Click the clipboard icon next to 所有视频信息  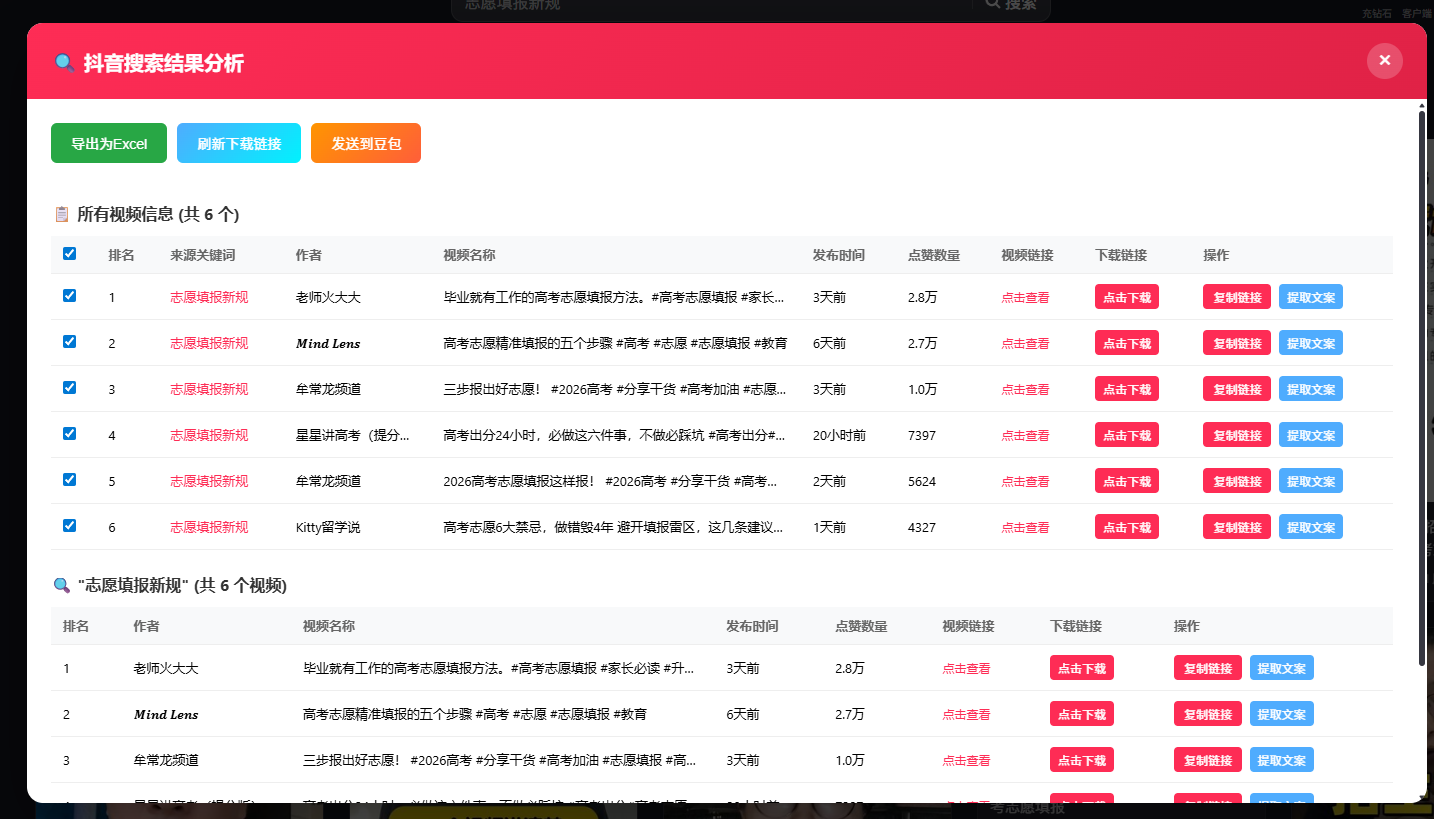[x=62, y=214]
